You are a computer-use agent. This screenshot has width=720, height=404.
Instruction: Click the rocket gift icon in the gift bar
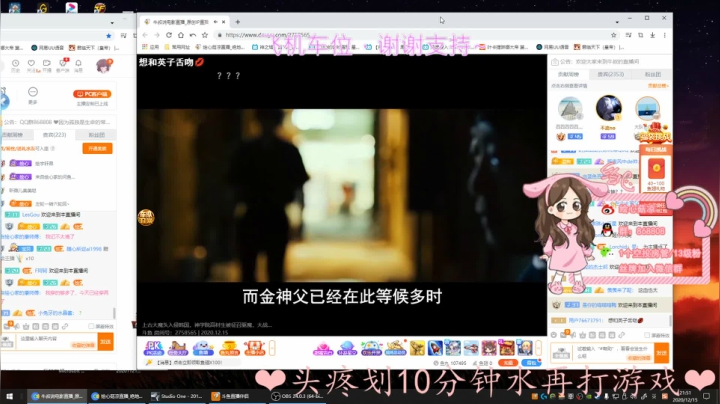click(x=435, y=348)
